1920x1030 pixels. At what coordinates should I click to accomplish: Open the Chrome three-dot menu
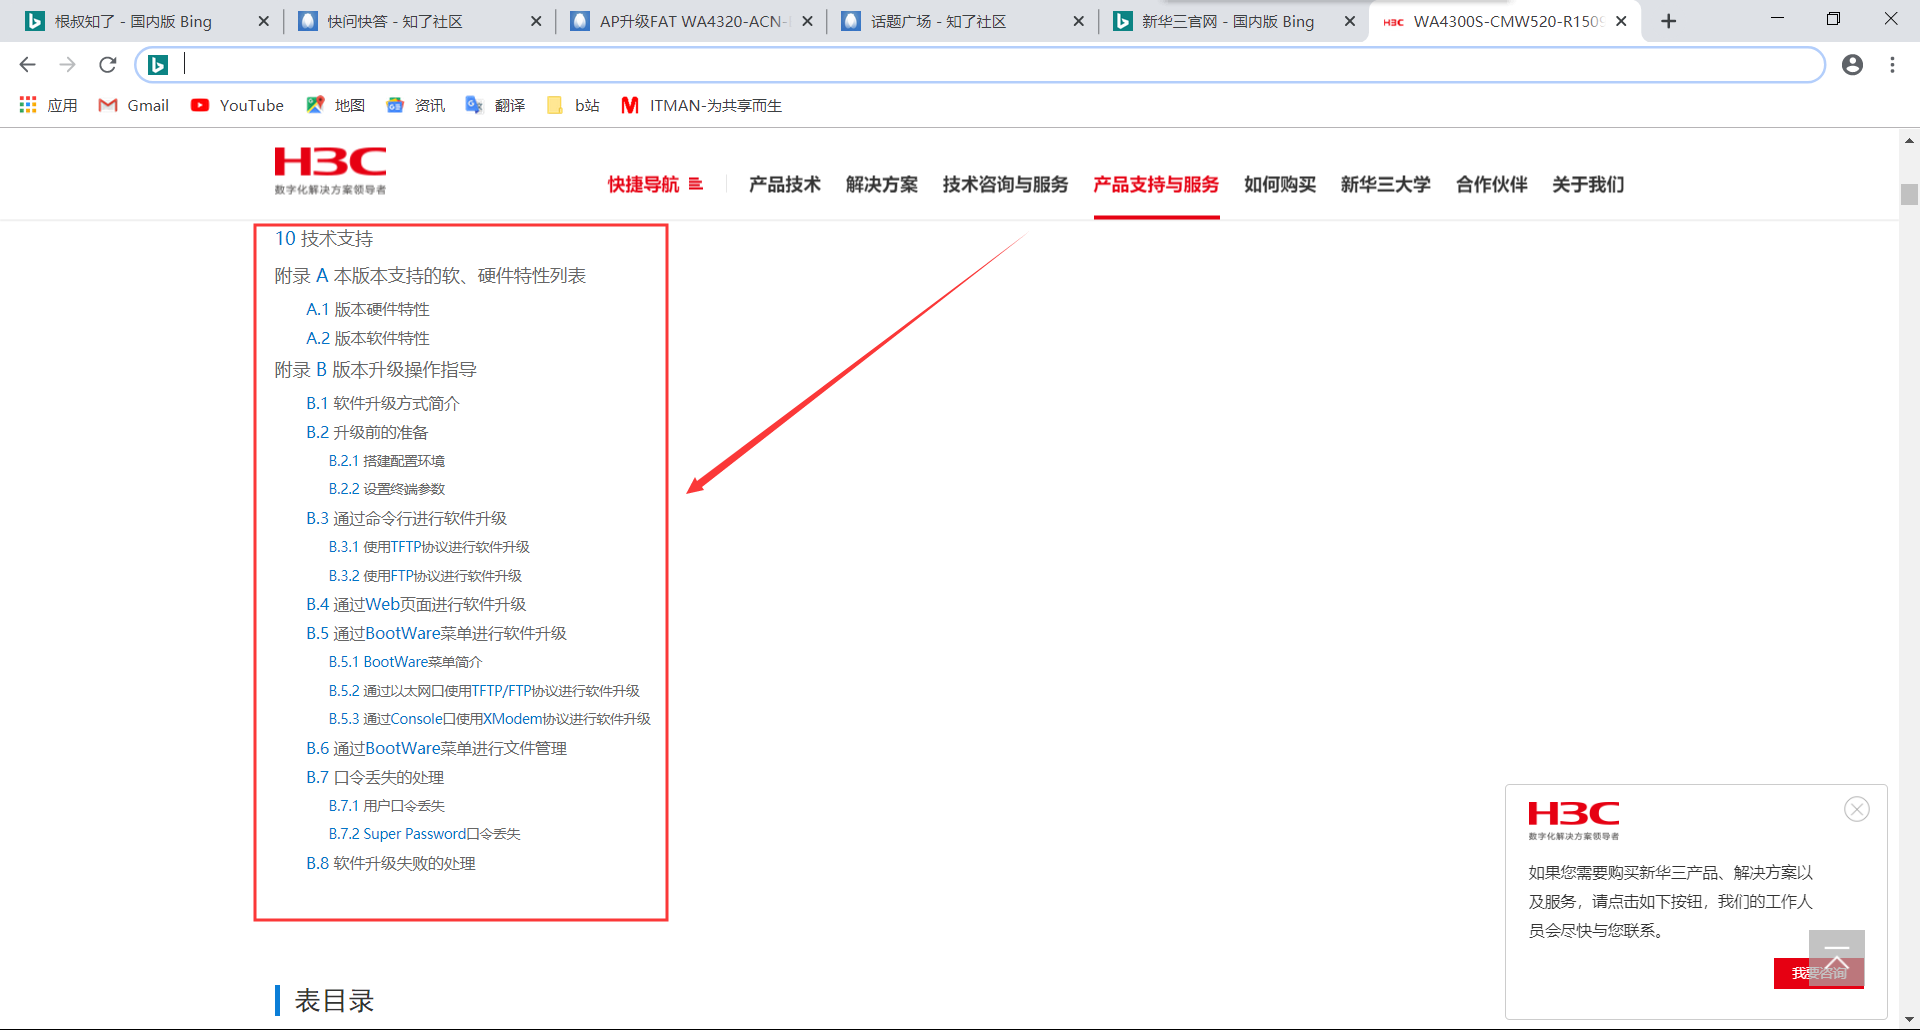tap(1892, 65)
